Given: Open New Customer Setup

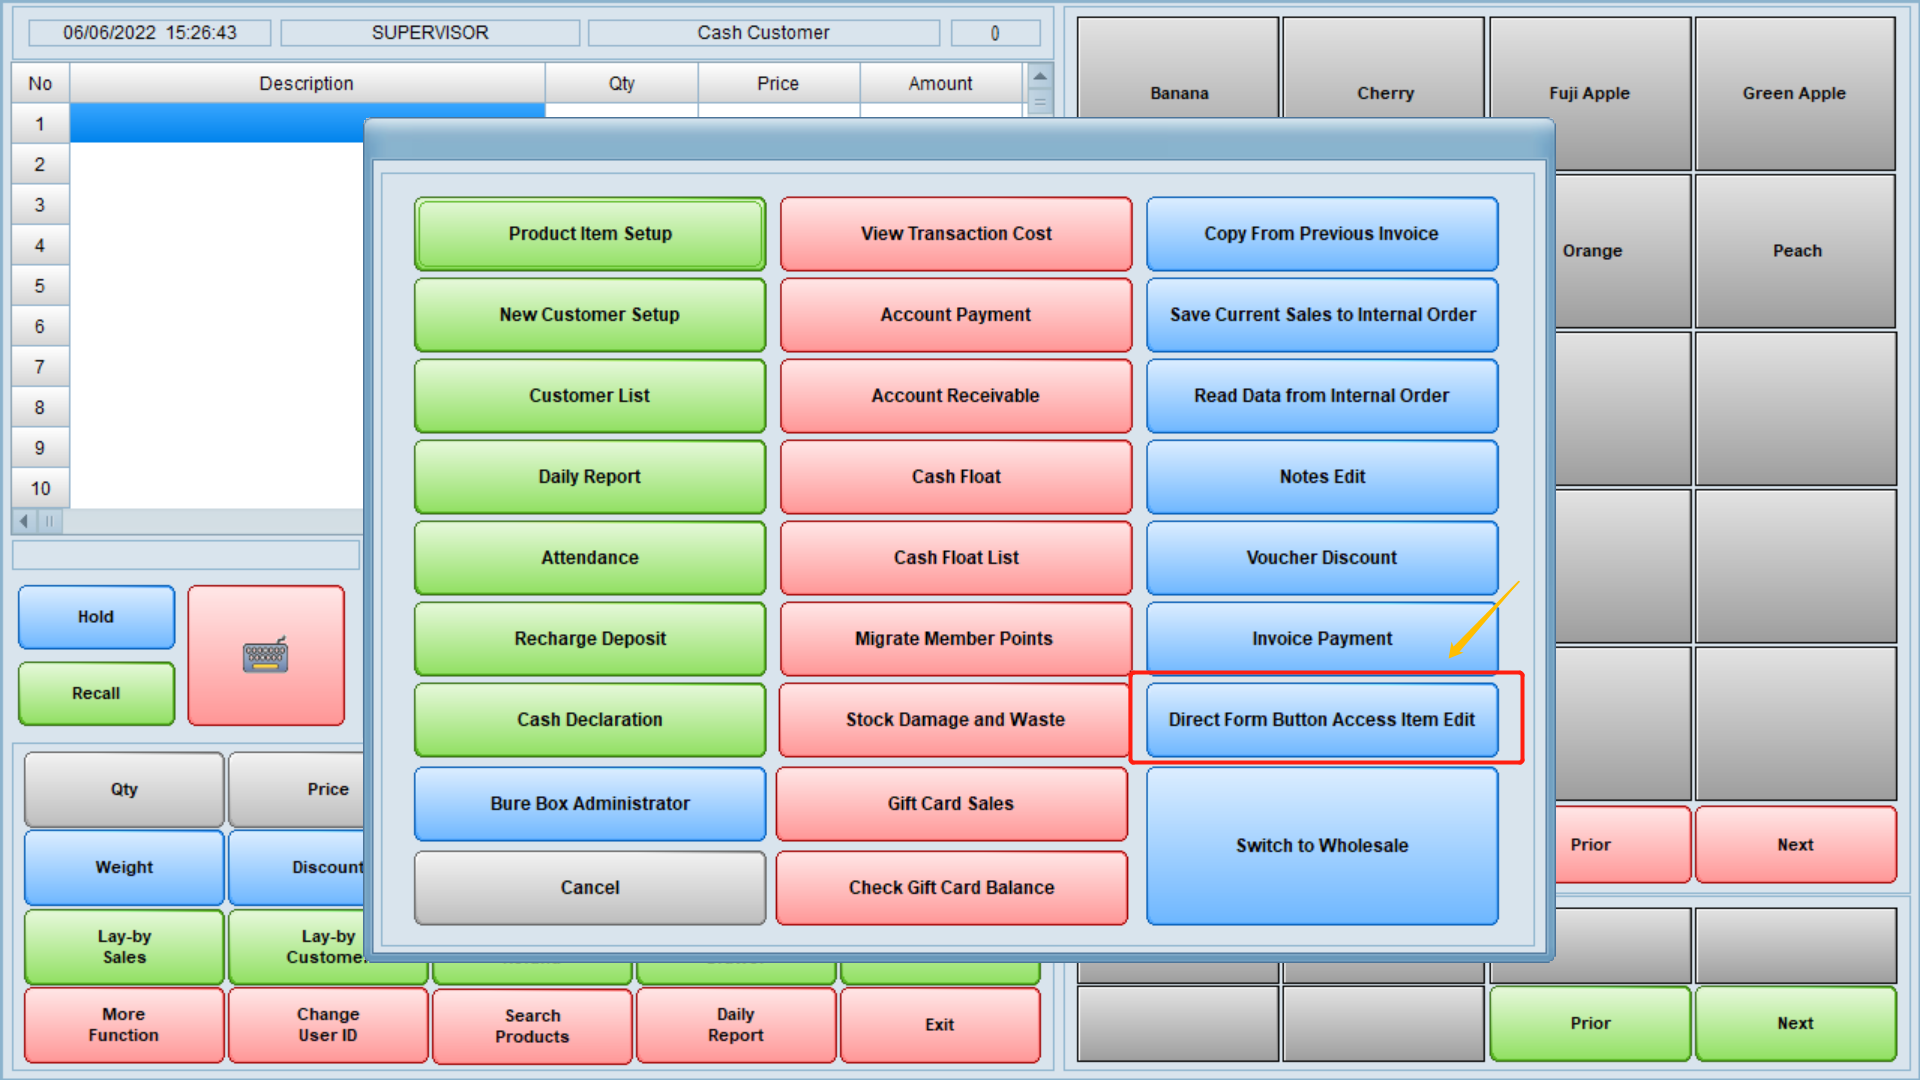Looking at the screenshot, I should [x=589, y=314].
